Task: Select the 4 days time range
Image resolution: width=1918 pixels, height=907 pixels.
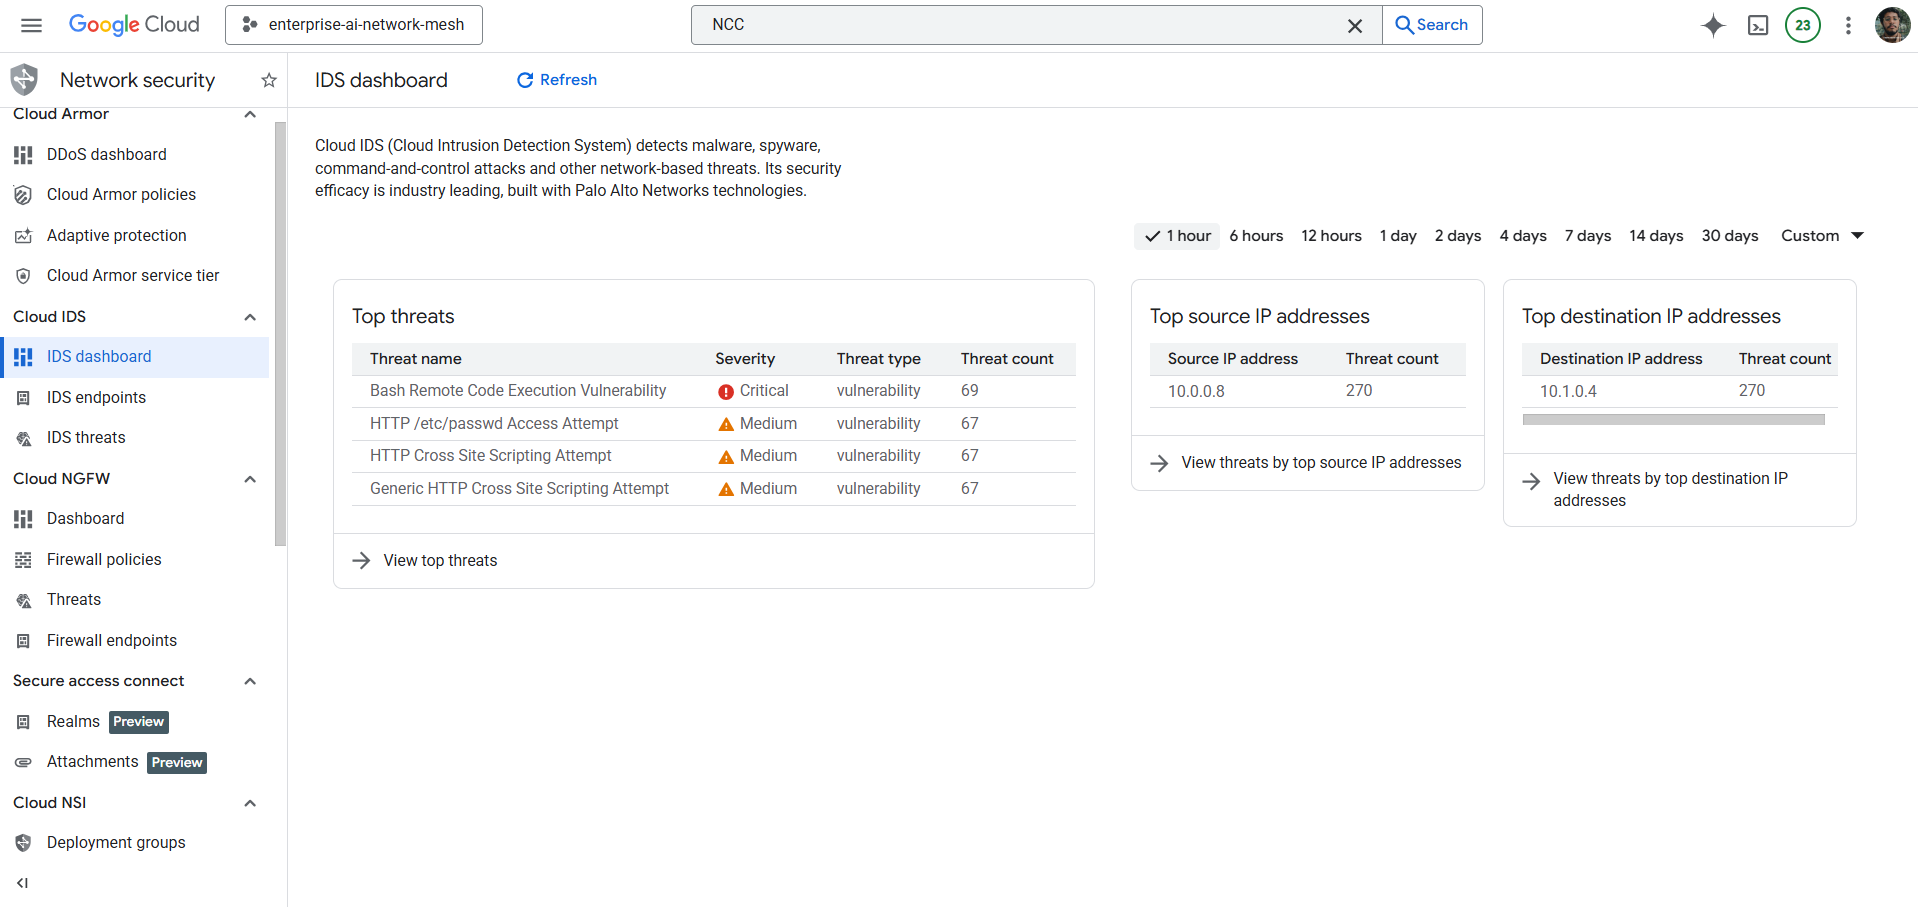Action: click(1523, 236)
